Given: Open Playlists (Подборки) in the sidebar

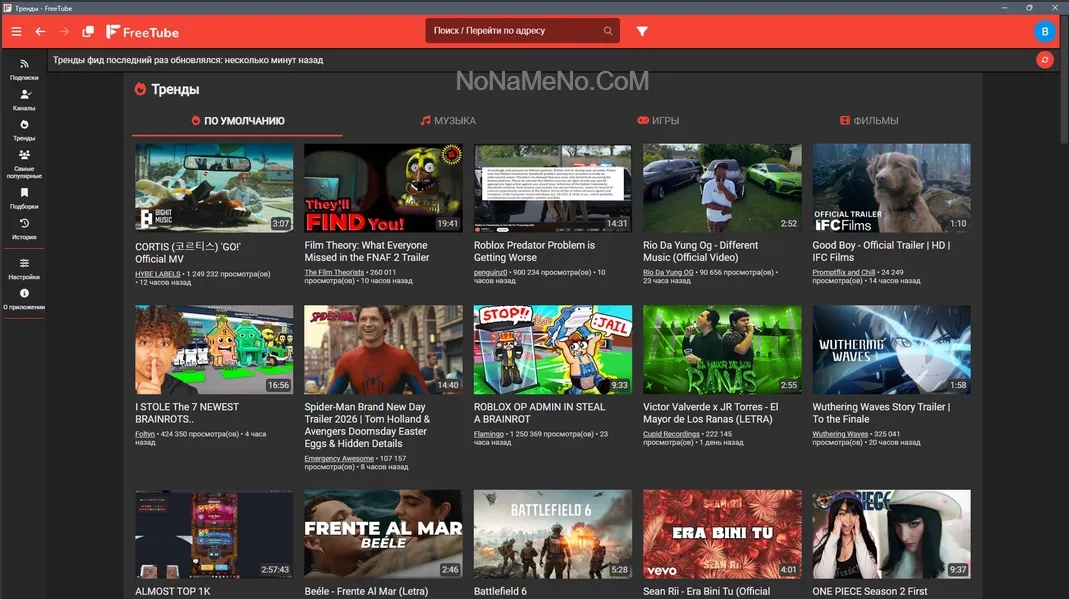Looking at the screenshot, I should [x=24, y=198].
